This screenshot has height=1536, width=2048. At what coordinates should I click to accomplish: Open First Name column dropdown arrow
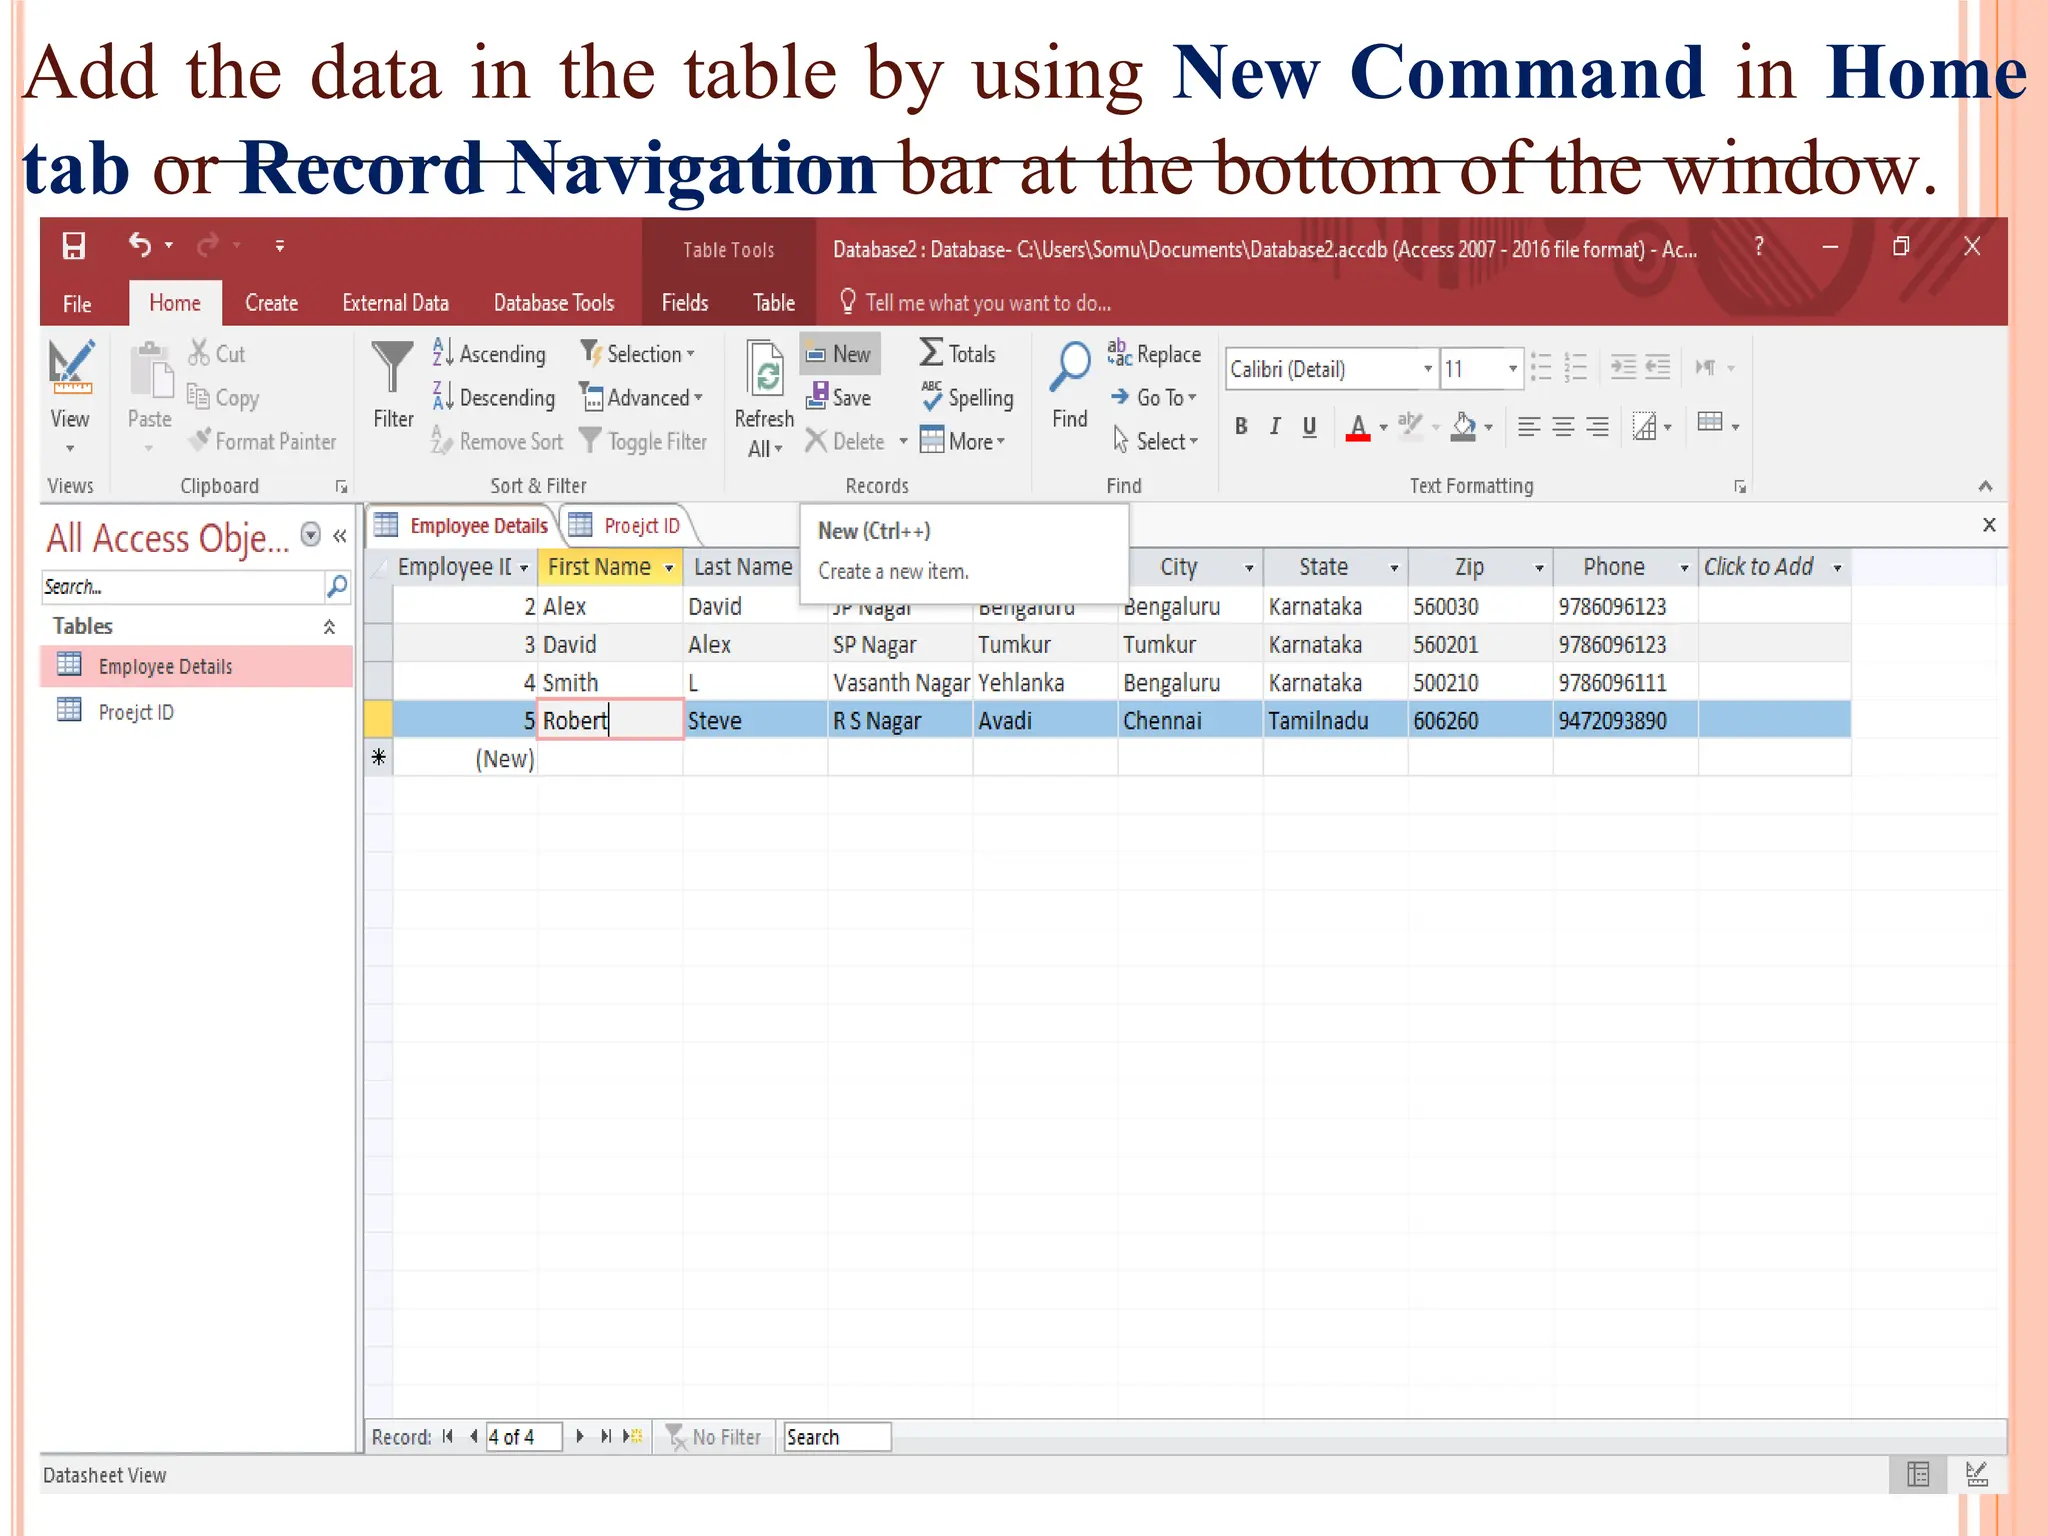(x=668, y=568)
